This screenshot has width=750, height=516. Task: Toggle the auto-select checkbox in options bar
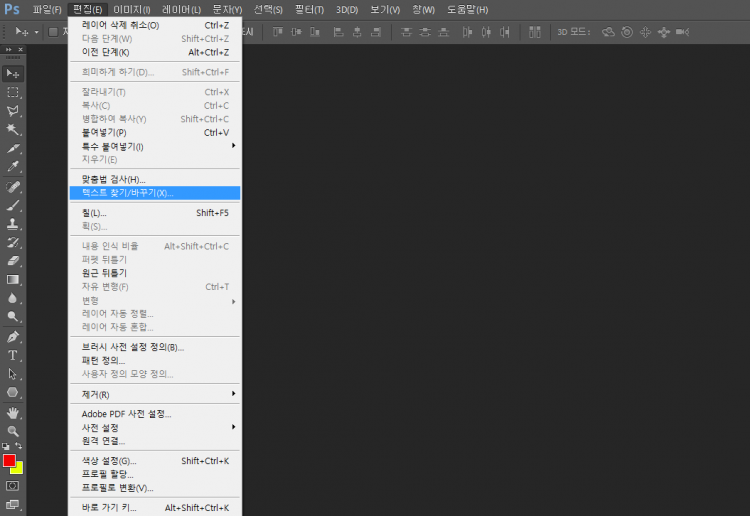(53, 32)
